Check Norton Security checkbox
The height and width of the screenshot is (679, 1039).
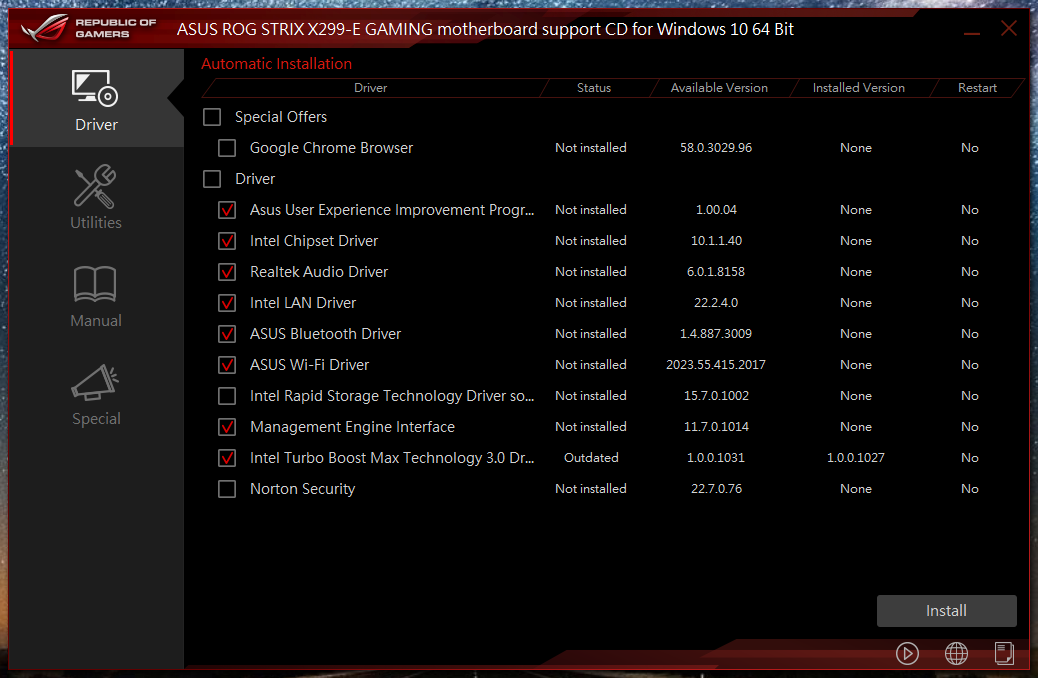coord(227,489)
